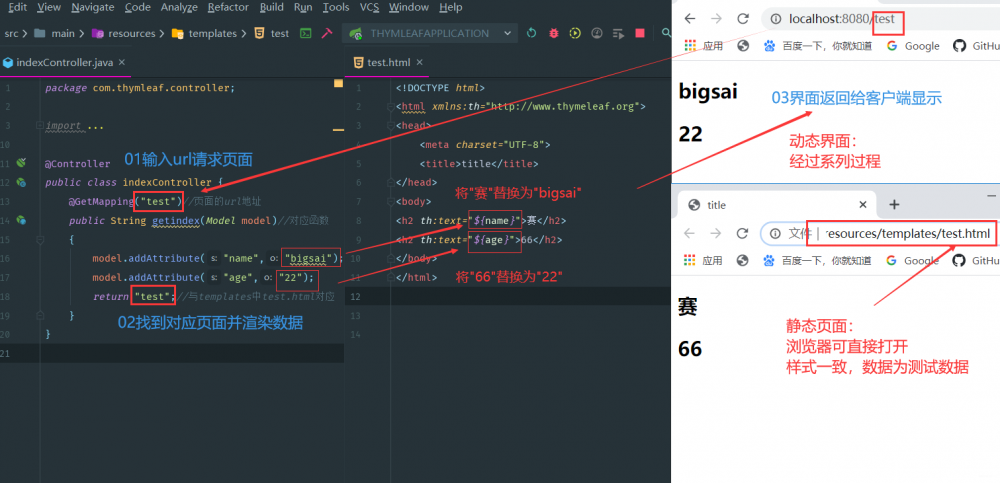Click the Rerun application icon in toolbar
This screenshot has width=1000, height=483.
pyautogui.click(x=532, y=33)
